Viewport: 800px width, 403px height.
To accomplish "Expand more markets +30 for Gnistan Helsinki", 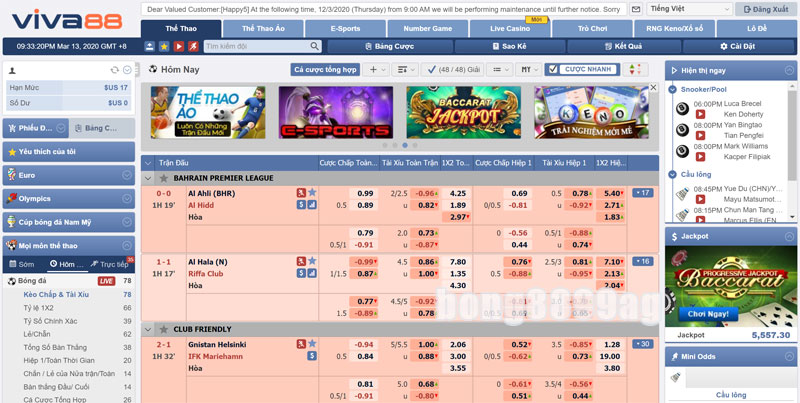I will point(642,344).
